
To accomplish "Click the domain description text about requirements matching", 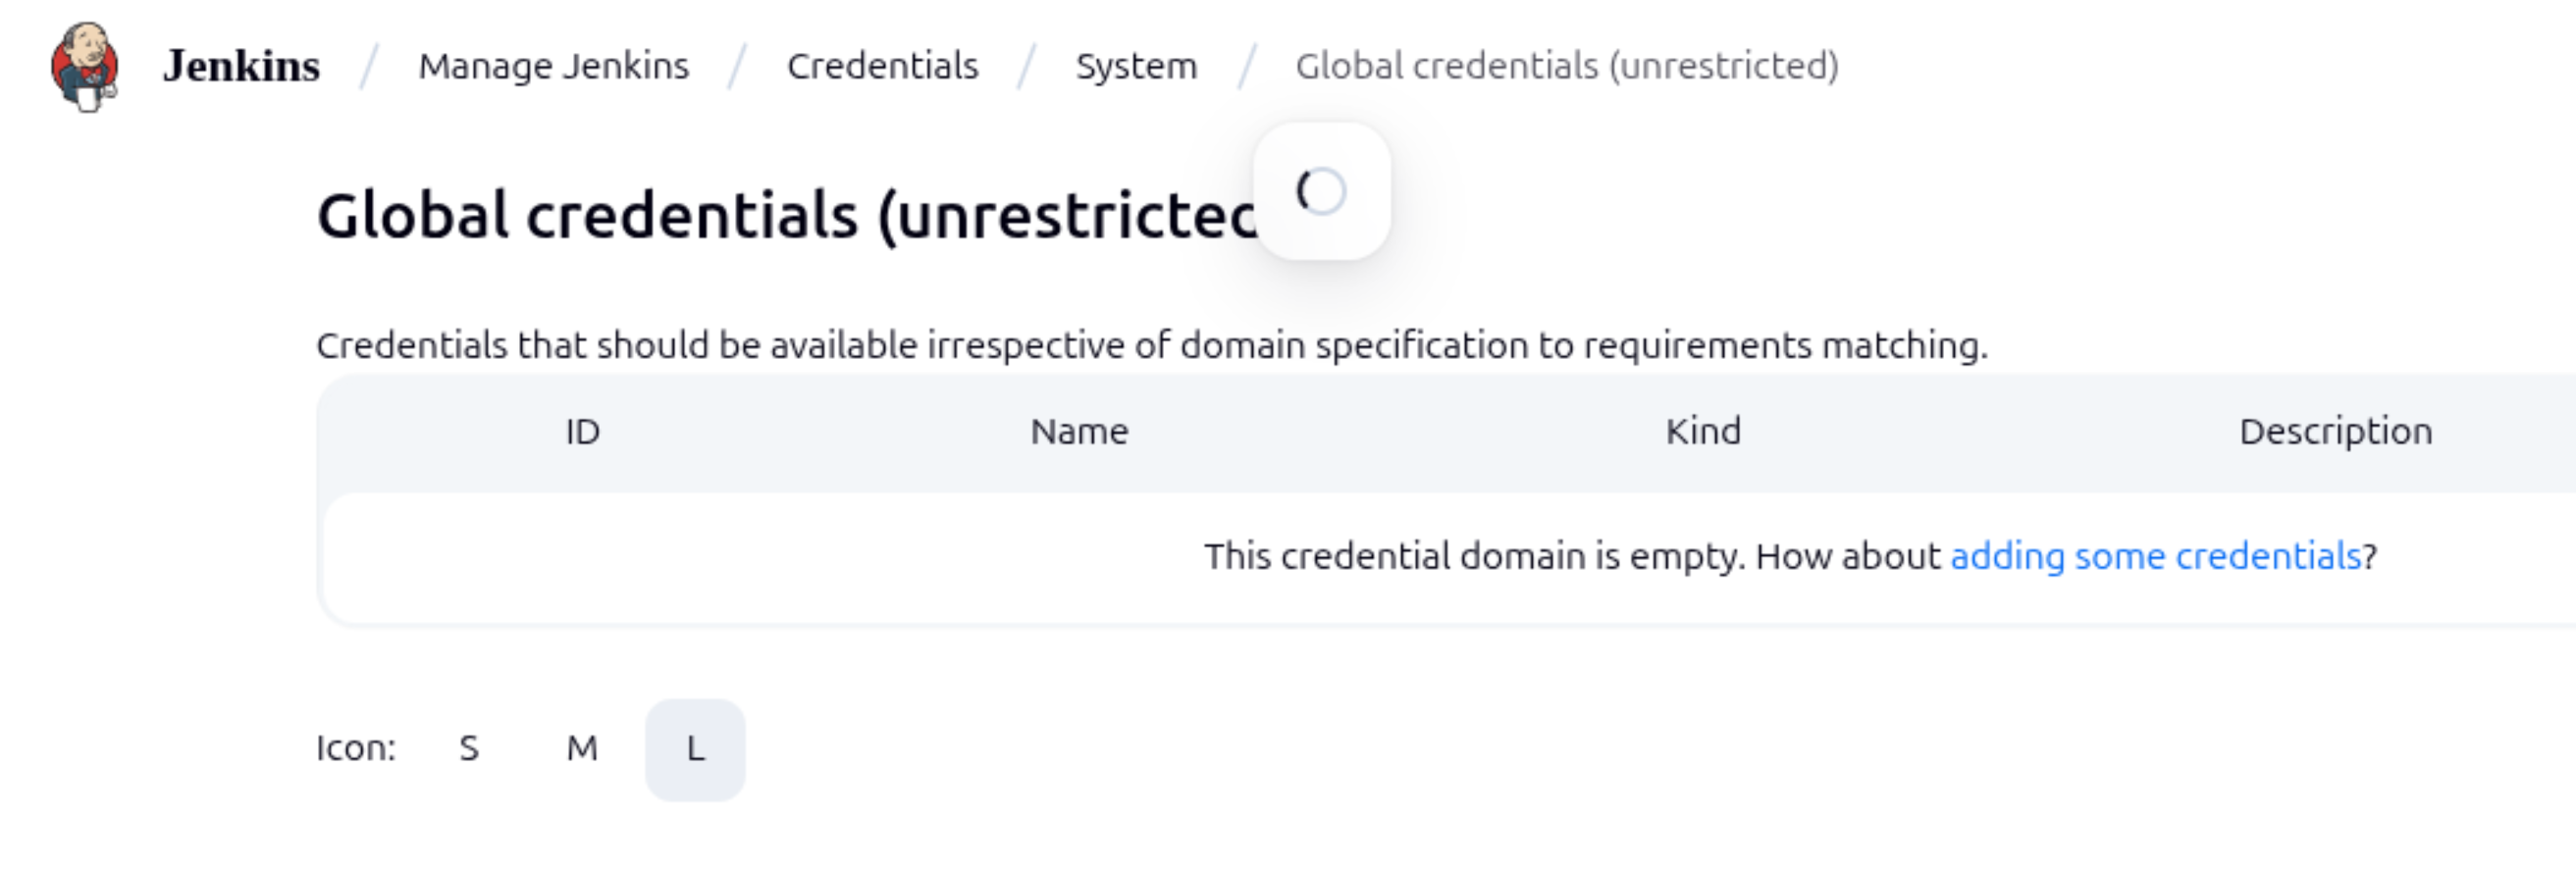I will coord(1152,346).
